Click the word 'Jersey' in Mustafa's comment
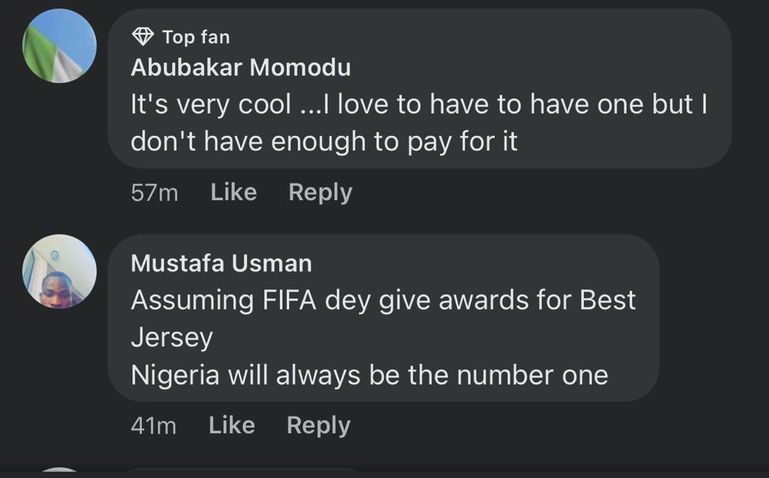The height and width of the screenshot is (478, 769). coord(171,337)
